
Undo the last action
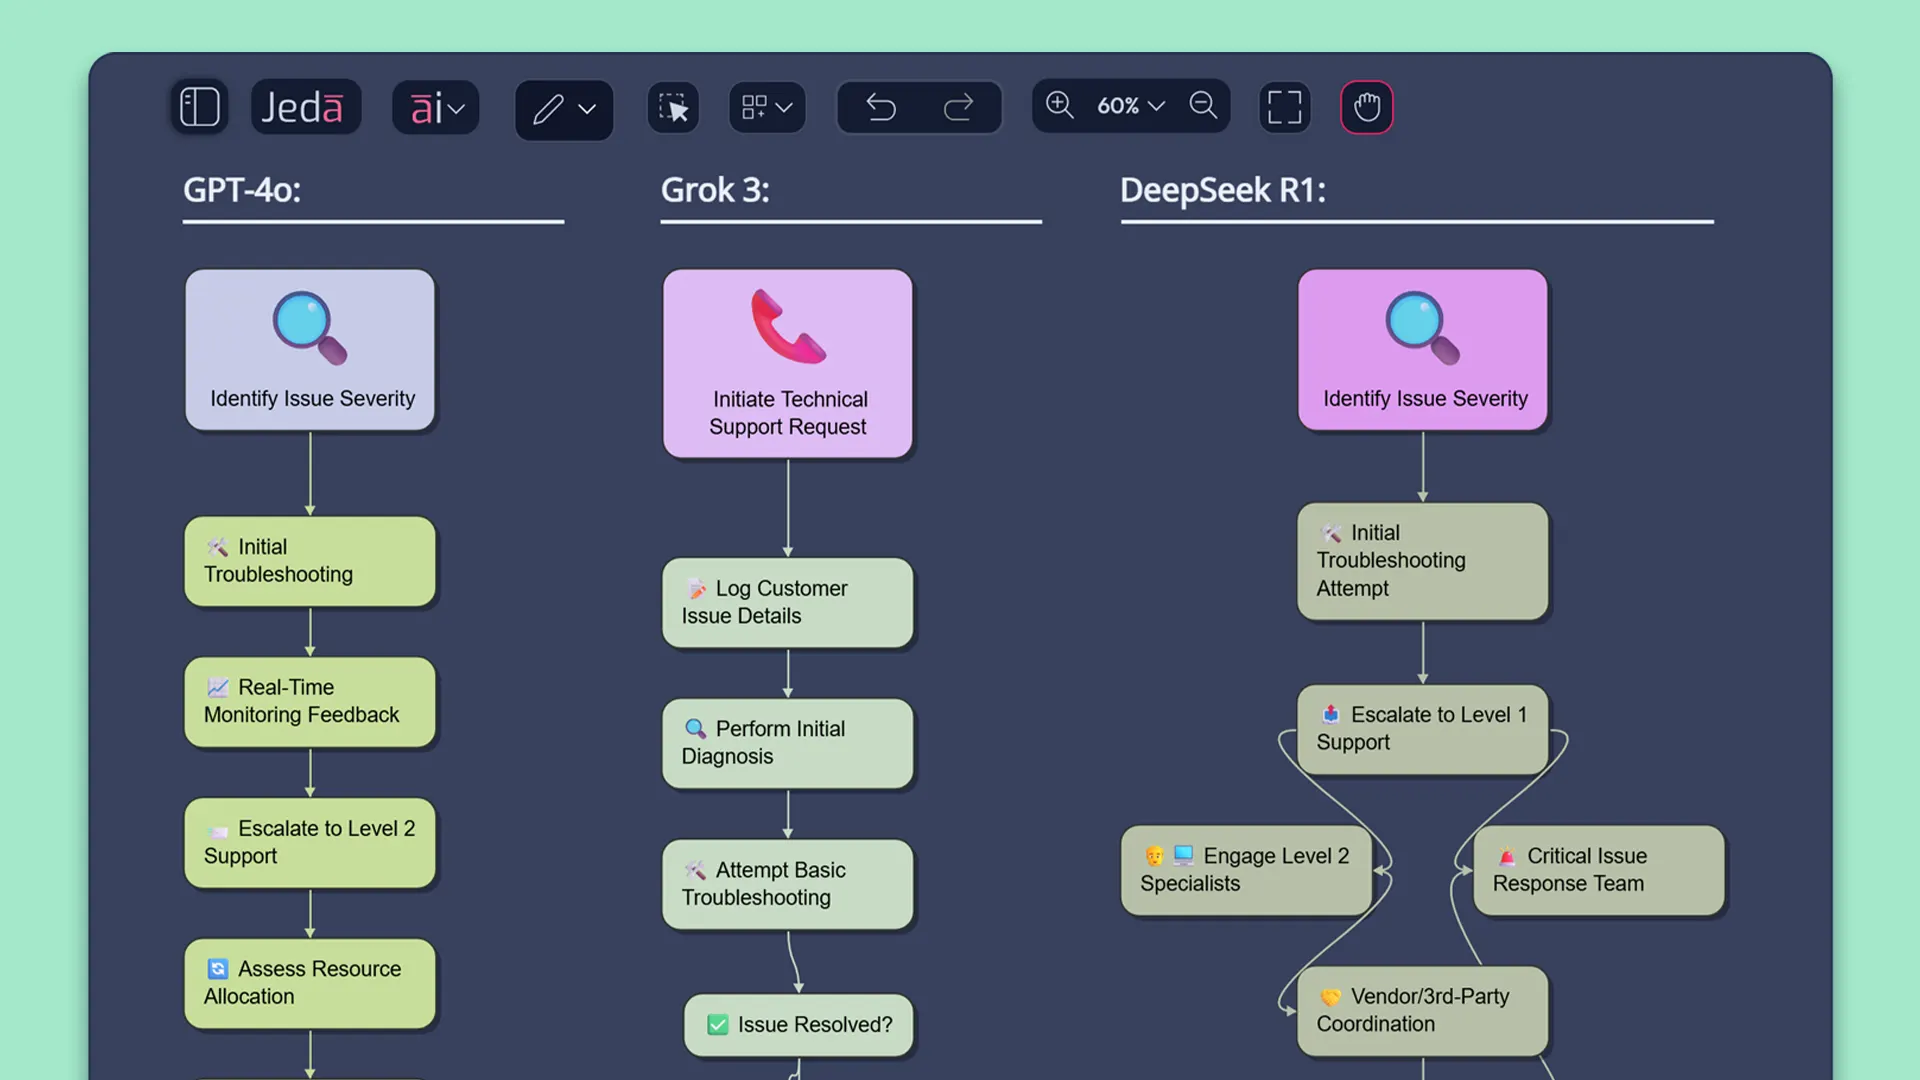[x=881, y=106]
